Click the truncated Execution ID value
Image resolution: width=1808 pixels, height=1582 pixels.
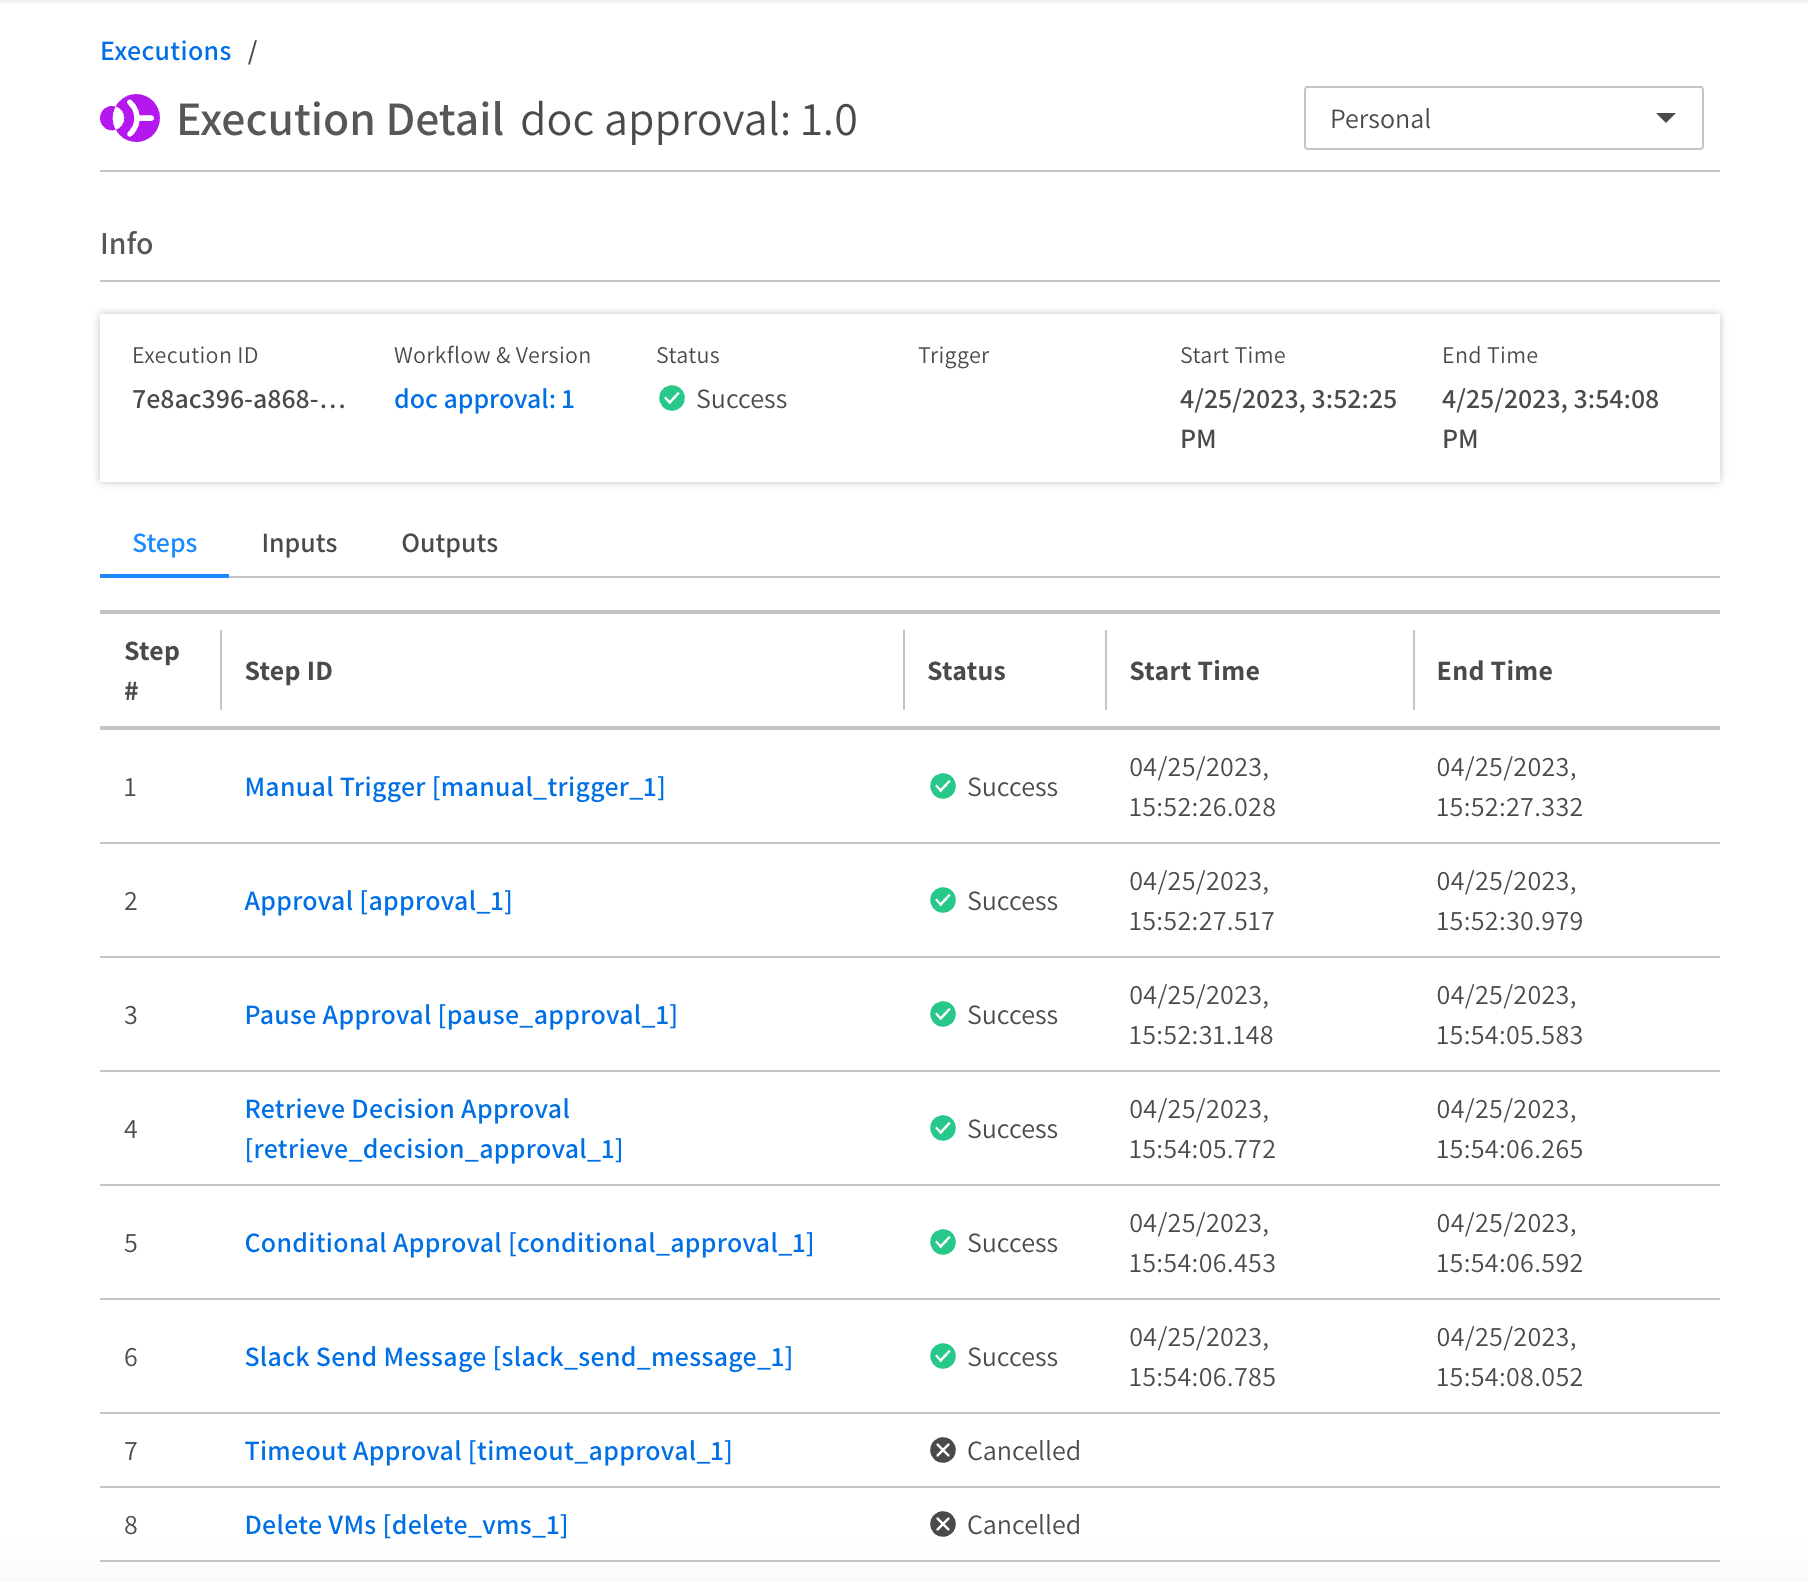[x=239, y=399]
